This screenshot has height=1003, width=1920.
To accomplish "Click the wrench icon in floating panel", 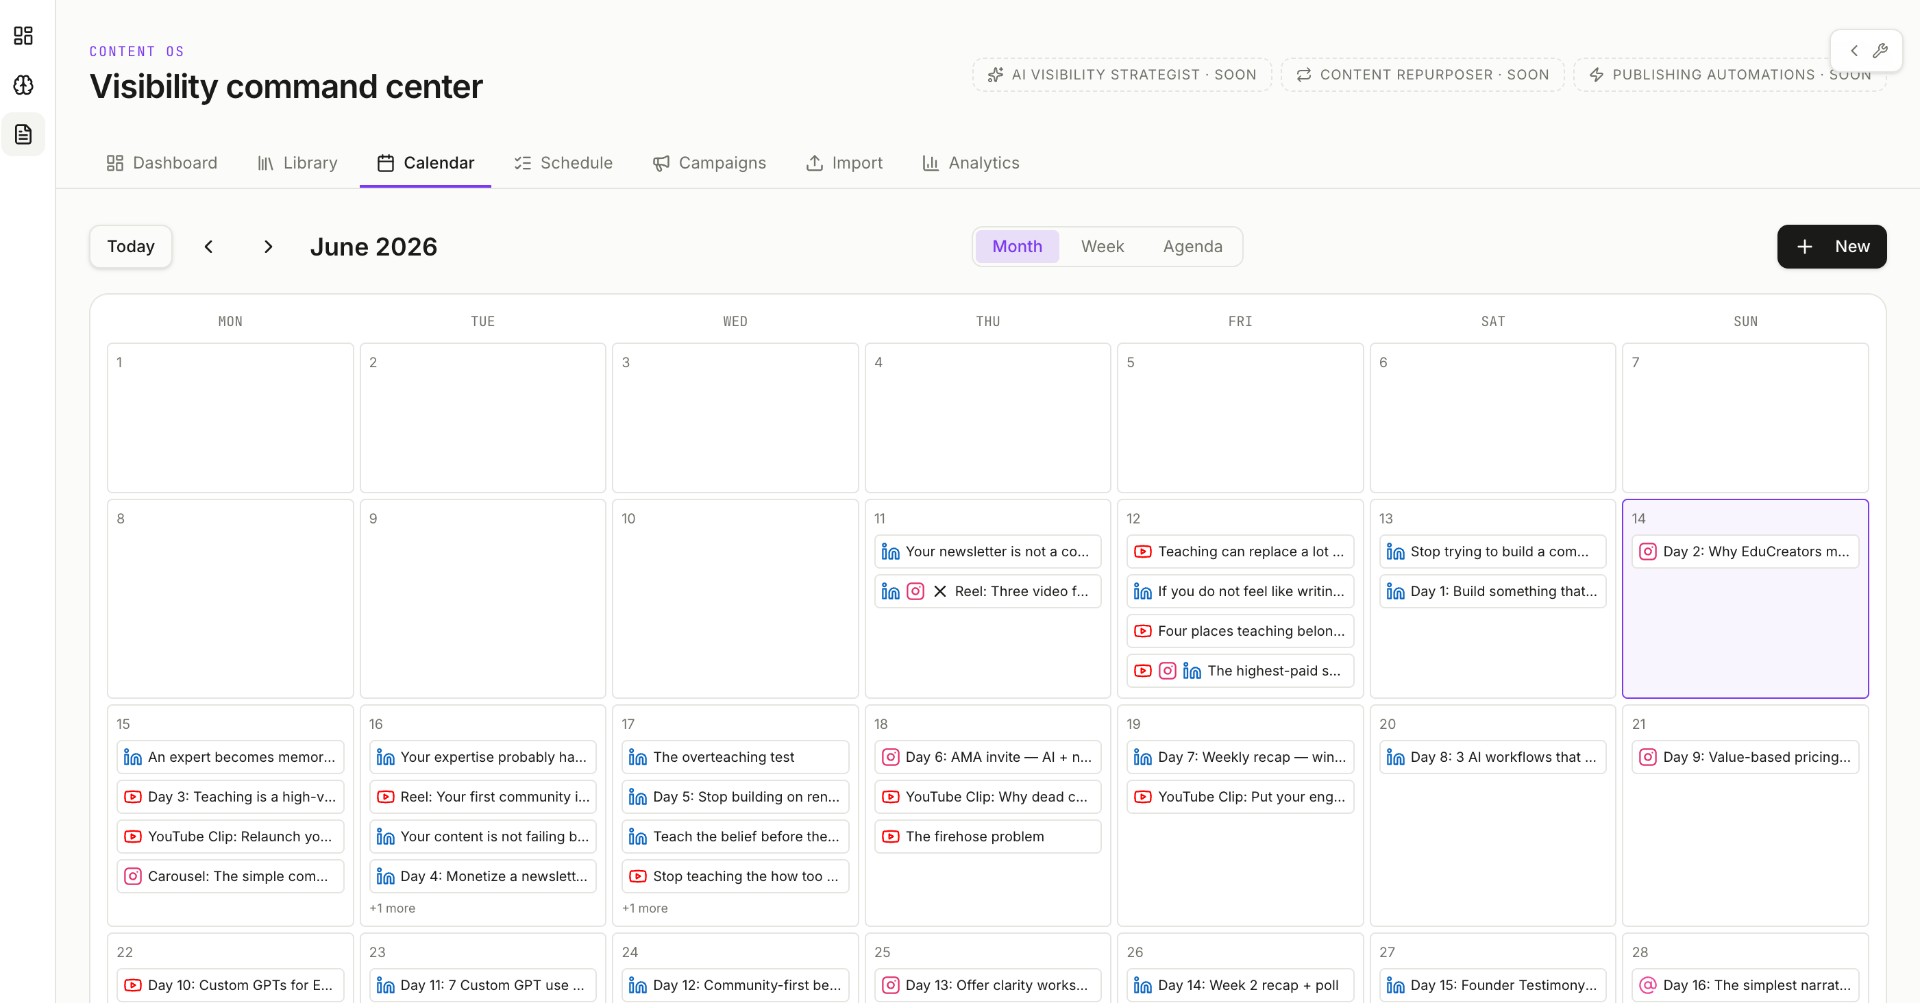I will [1880, 50].
